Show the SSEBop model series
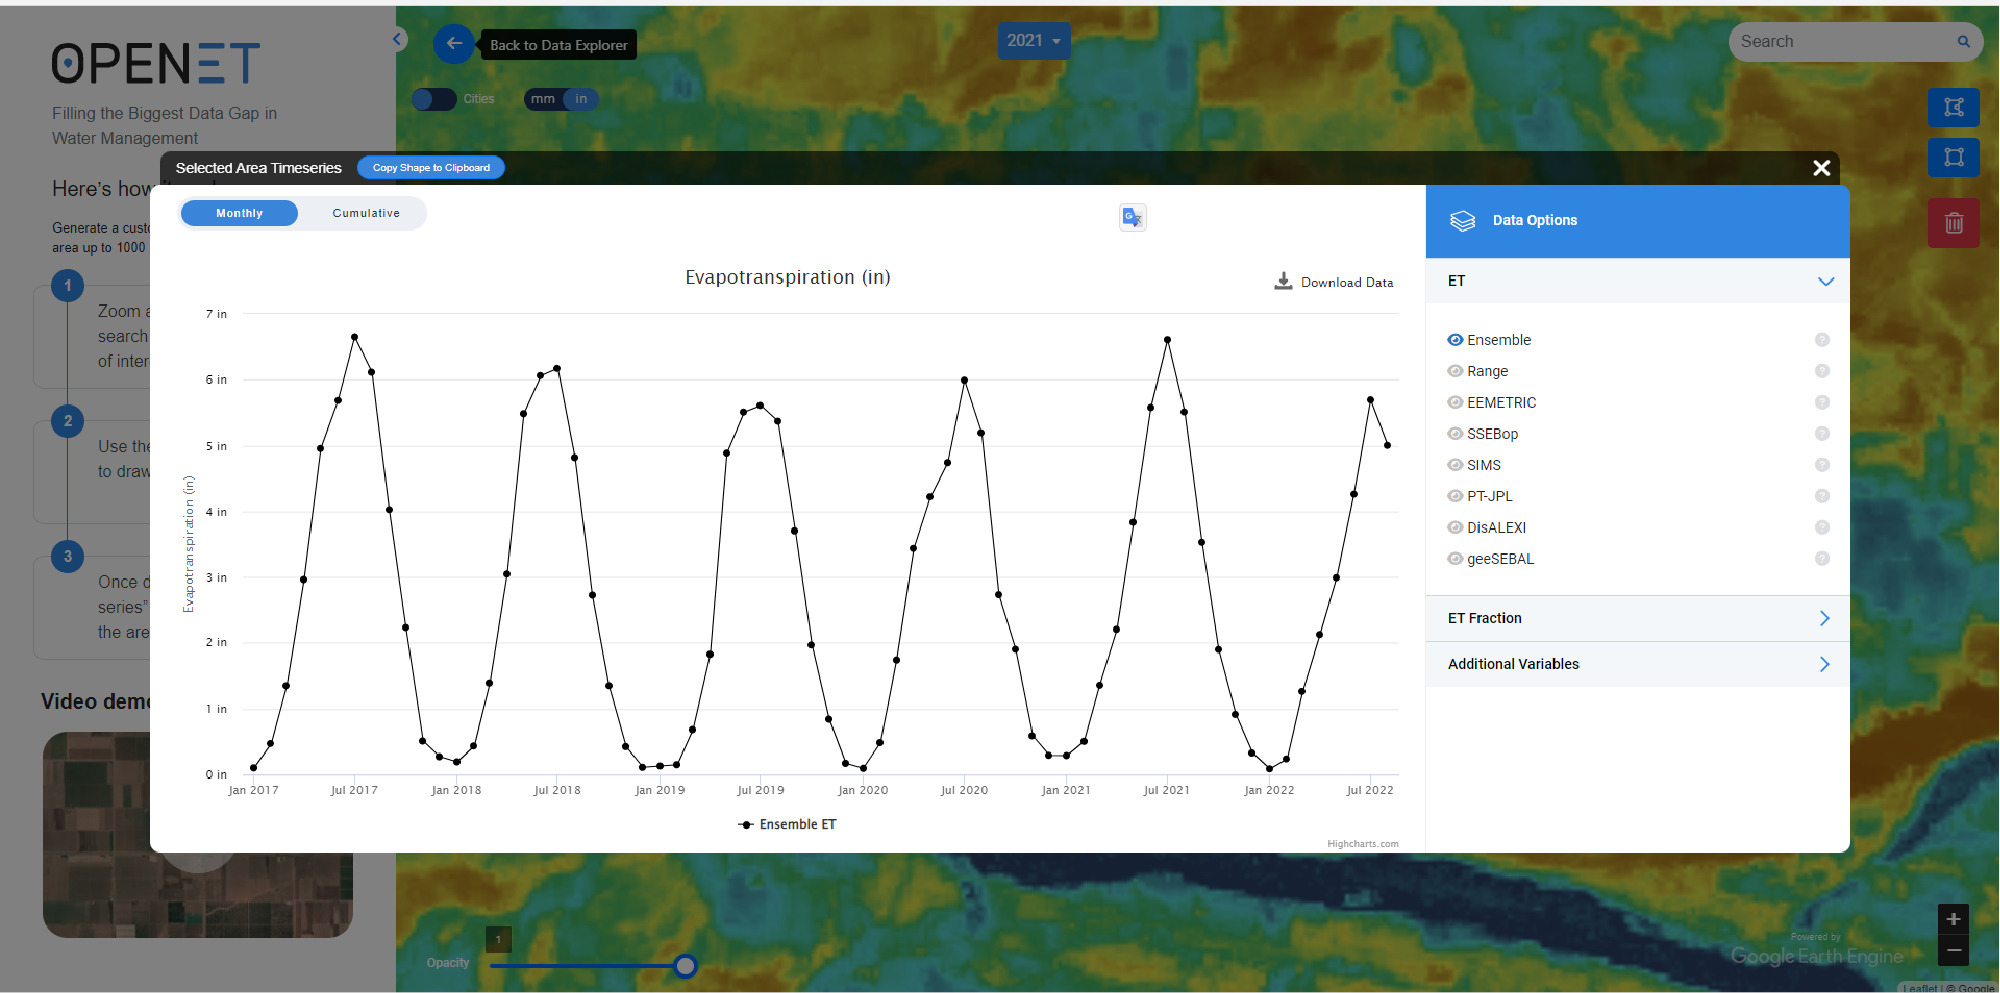The height and width of the screenshot is (993, 2000). point(1455,434)
